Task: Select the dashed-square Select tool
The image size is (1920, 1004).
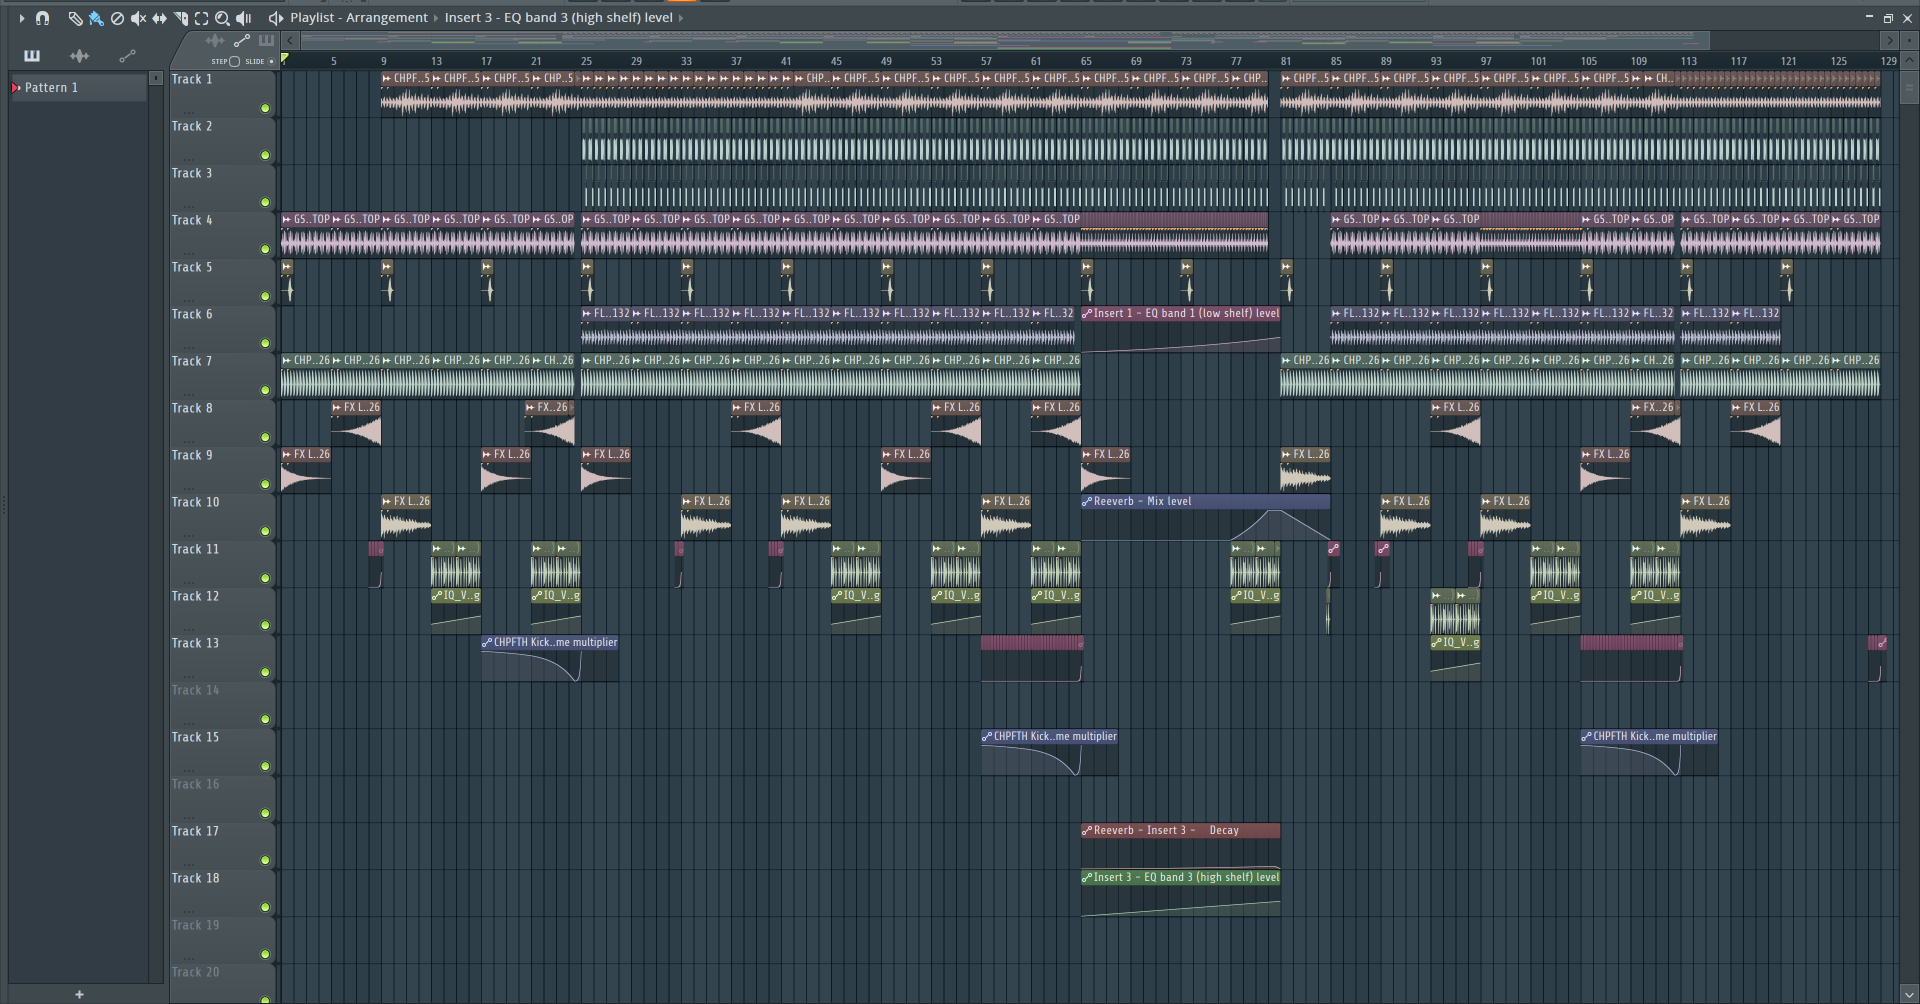Action: point(202,18)
